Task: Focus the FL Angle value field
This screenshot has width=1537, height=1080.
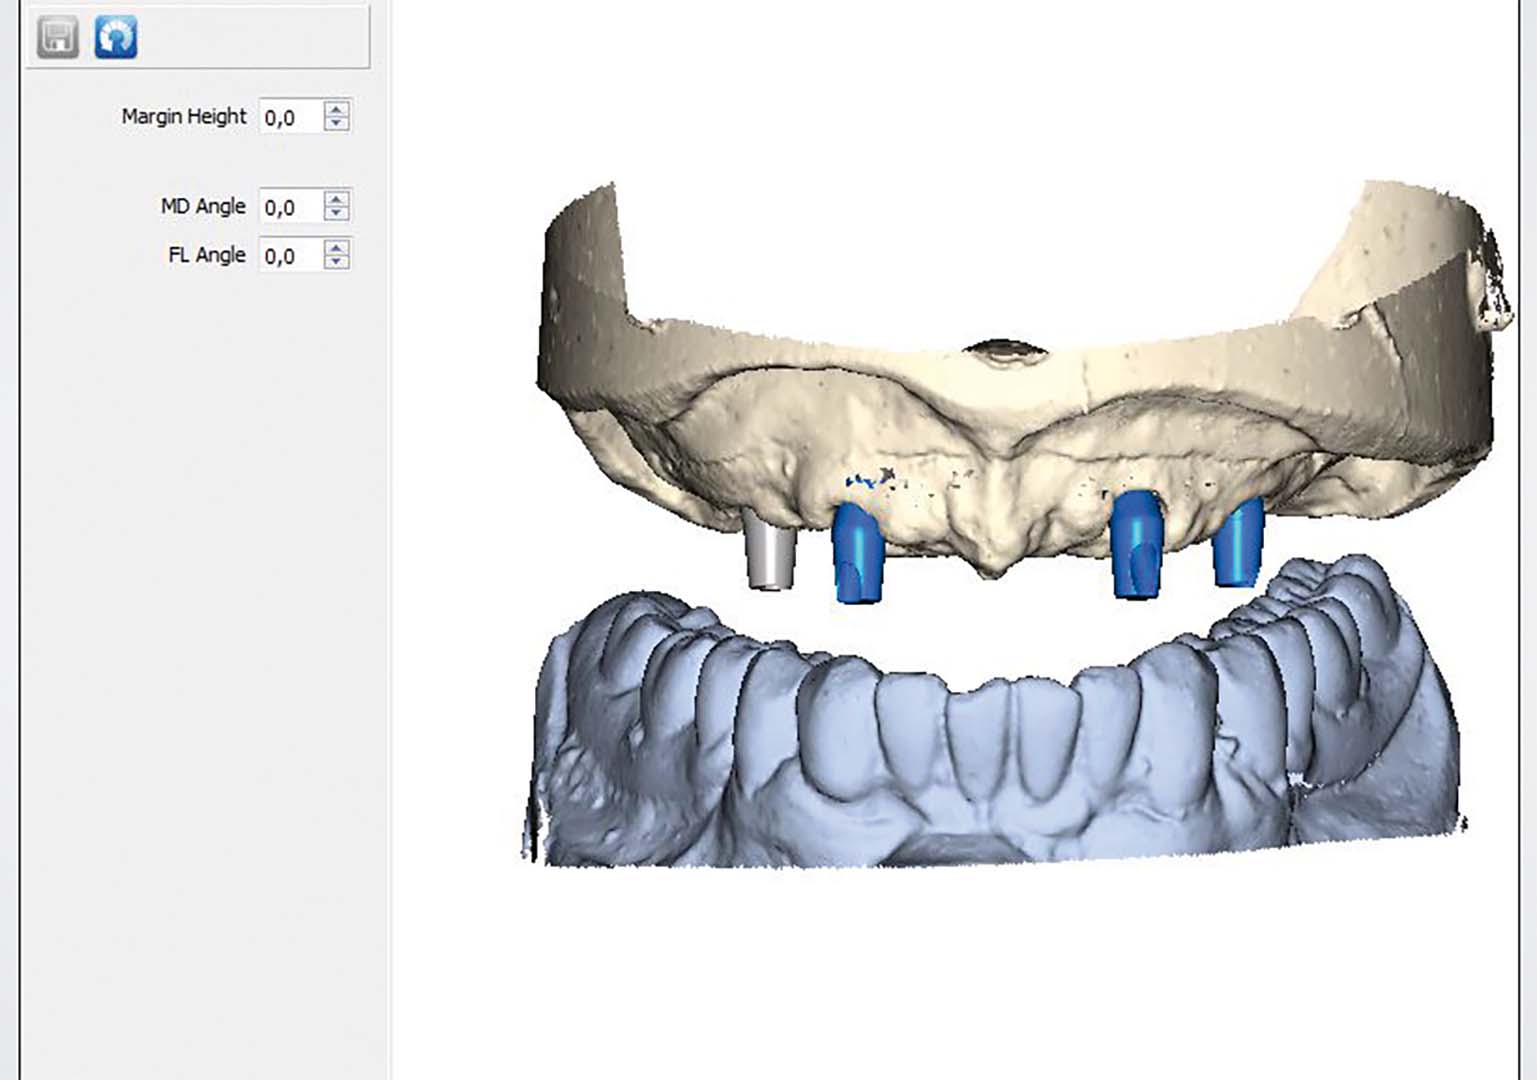Action: point(290,256)
